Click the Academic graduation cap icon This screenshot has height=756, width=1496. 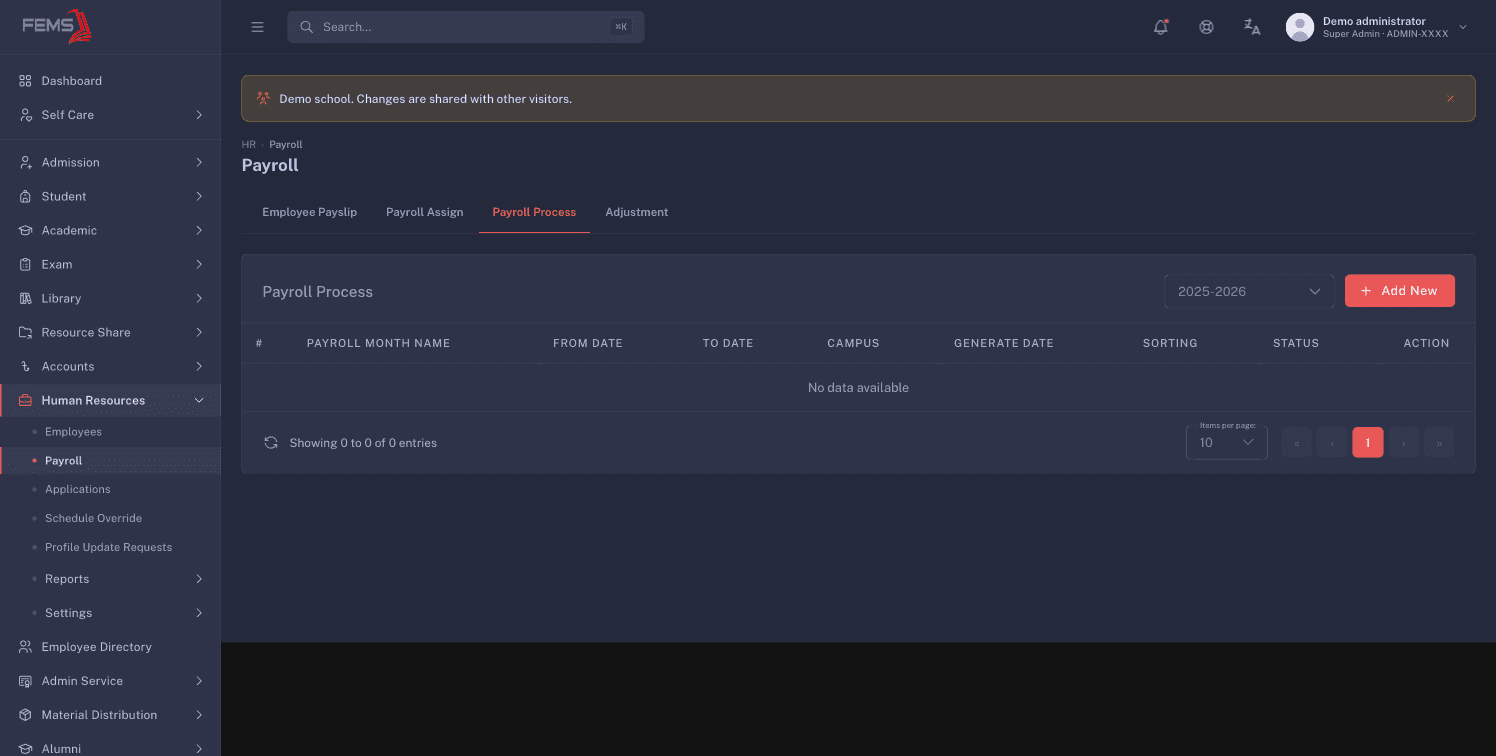26,231
